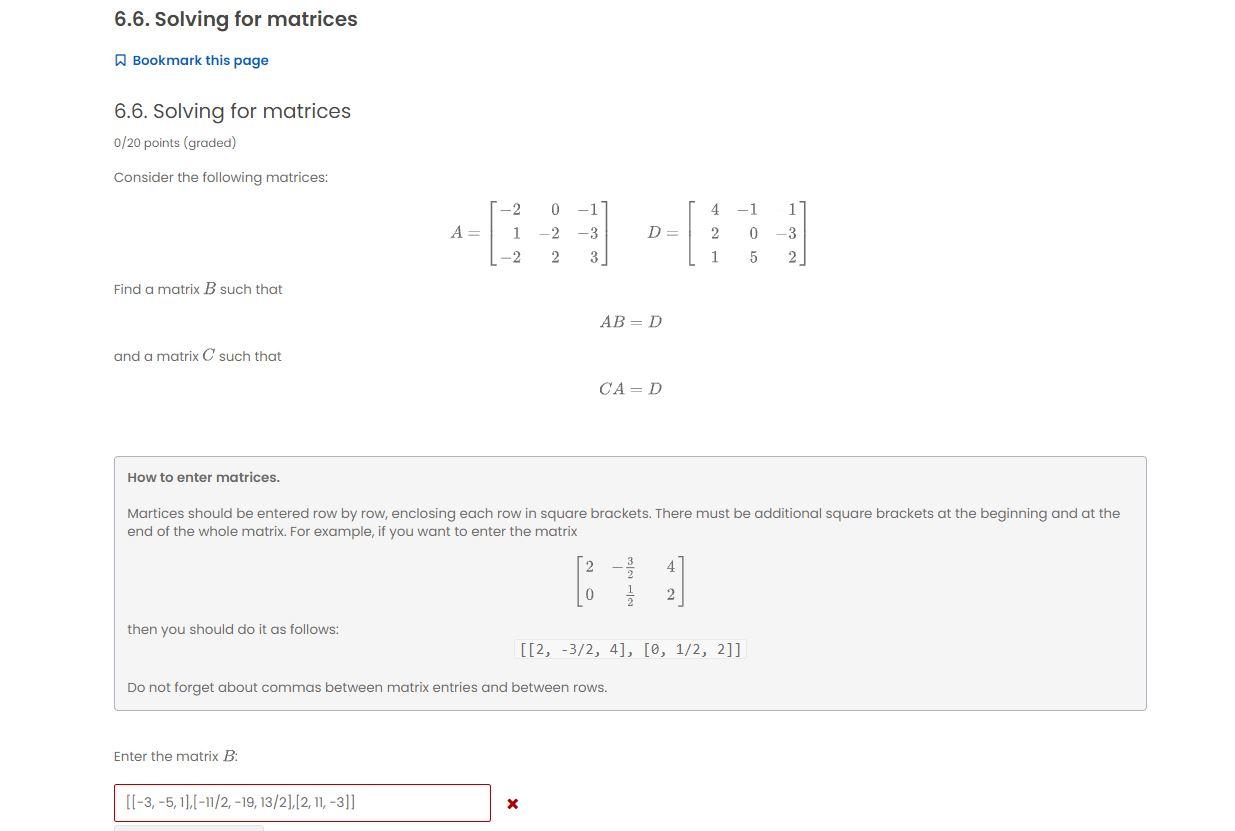Click the matrix A display
This screenshot has height=831, width=1235.
(x=530, y=233)
